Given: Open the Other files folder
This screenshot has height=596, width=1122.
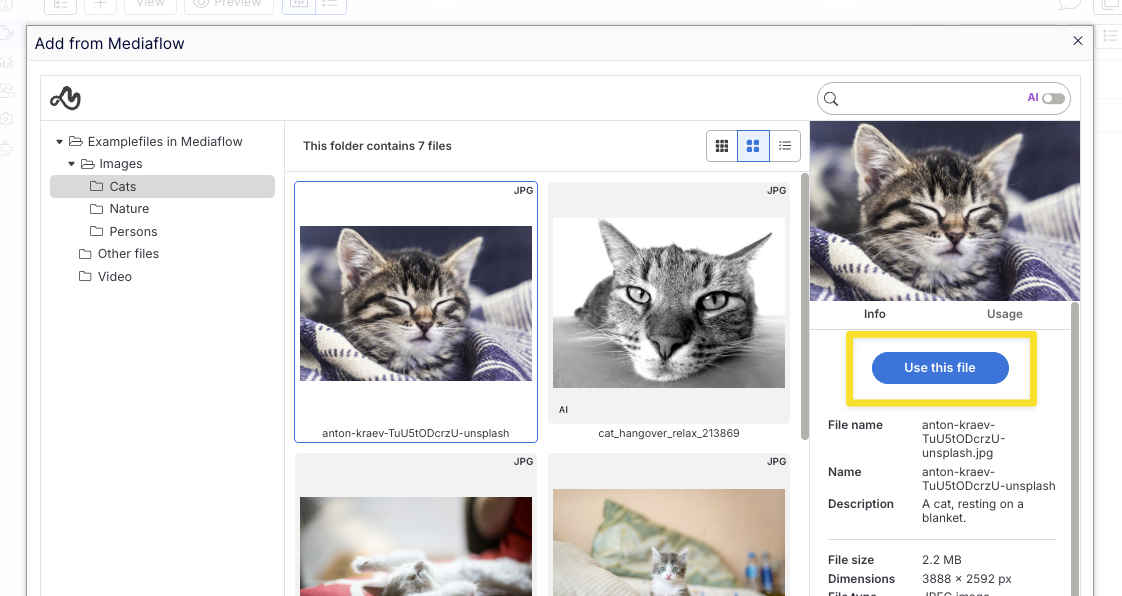Looking at the screenshot, I should [x=128, y=254].
